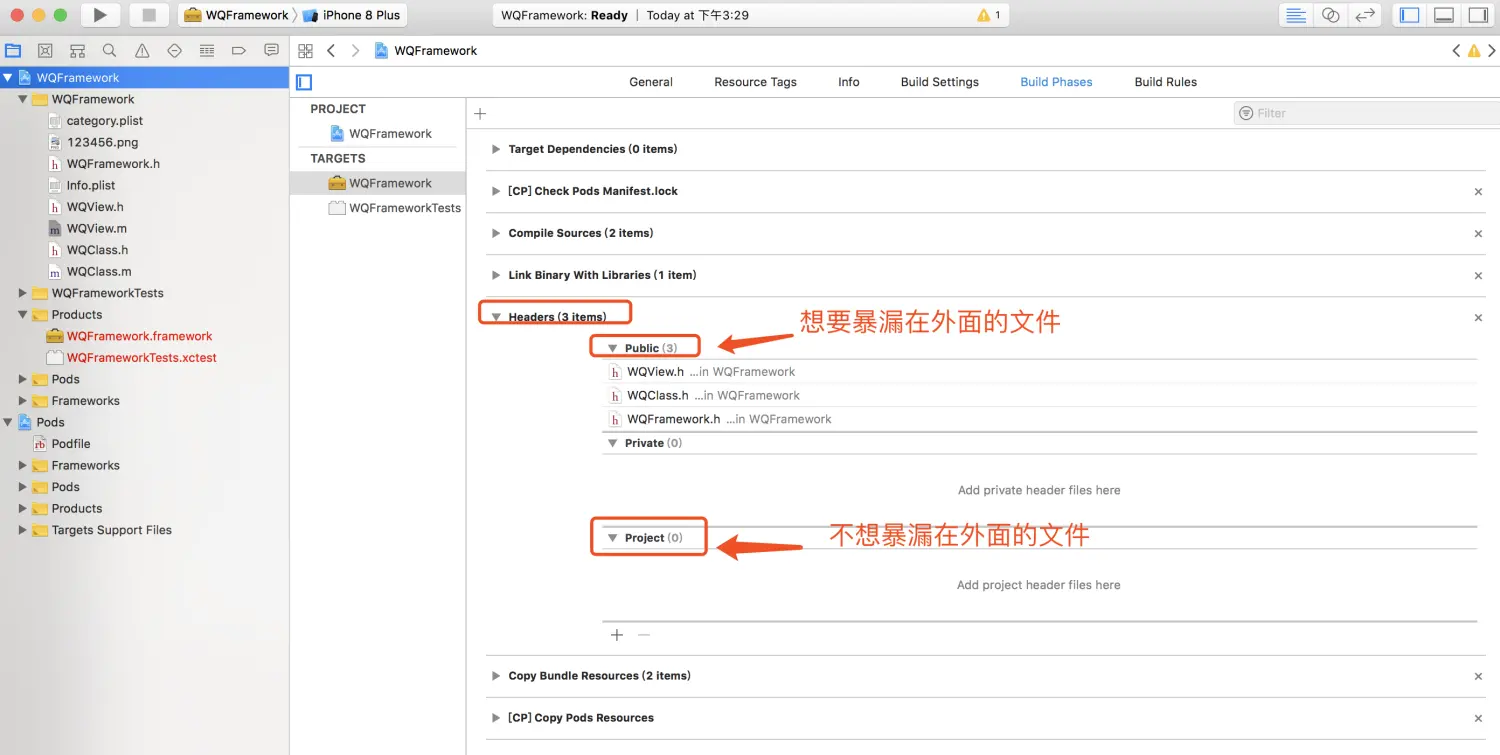This screenshot has height=755, width=1500.
Task: Toggle the Utilities inspector panel
Action: tap(1478, 15)
